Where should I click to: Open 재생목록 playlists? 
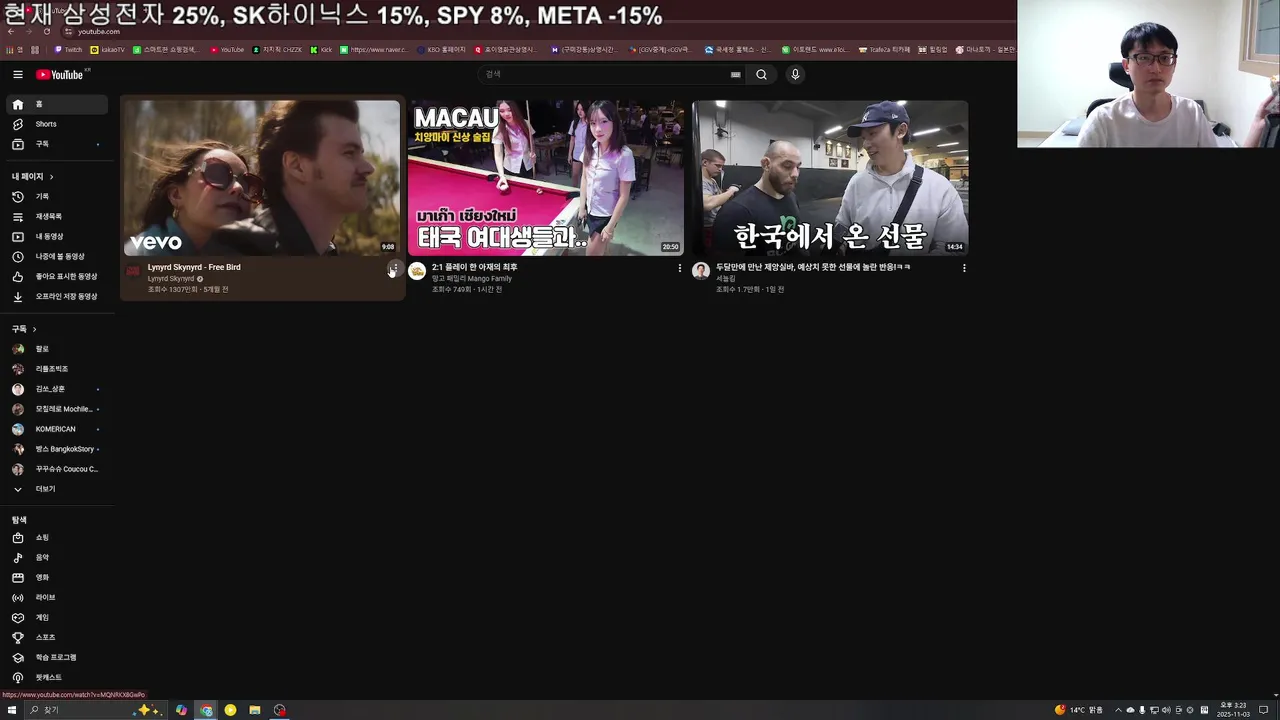pyautogui.click(x=57, y=217)
